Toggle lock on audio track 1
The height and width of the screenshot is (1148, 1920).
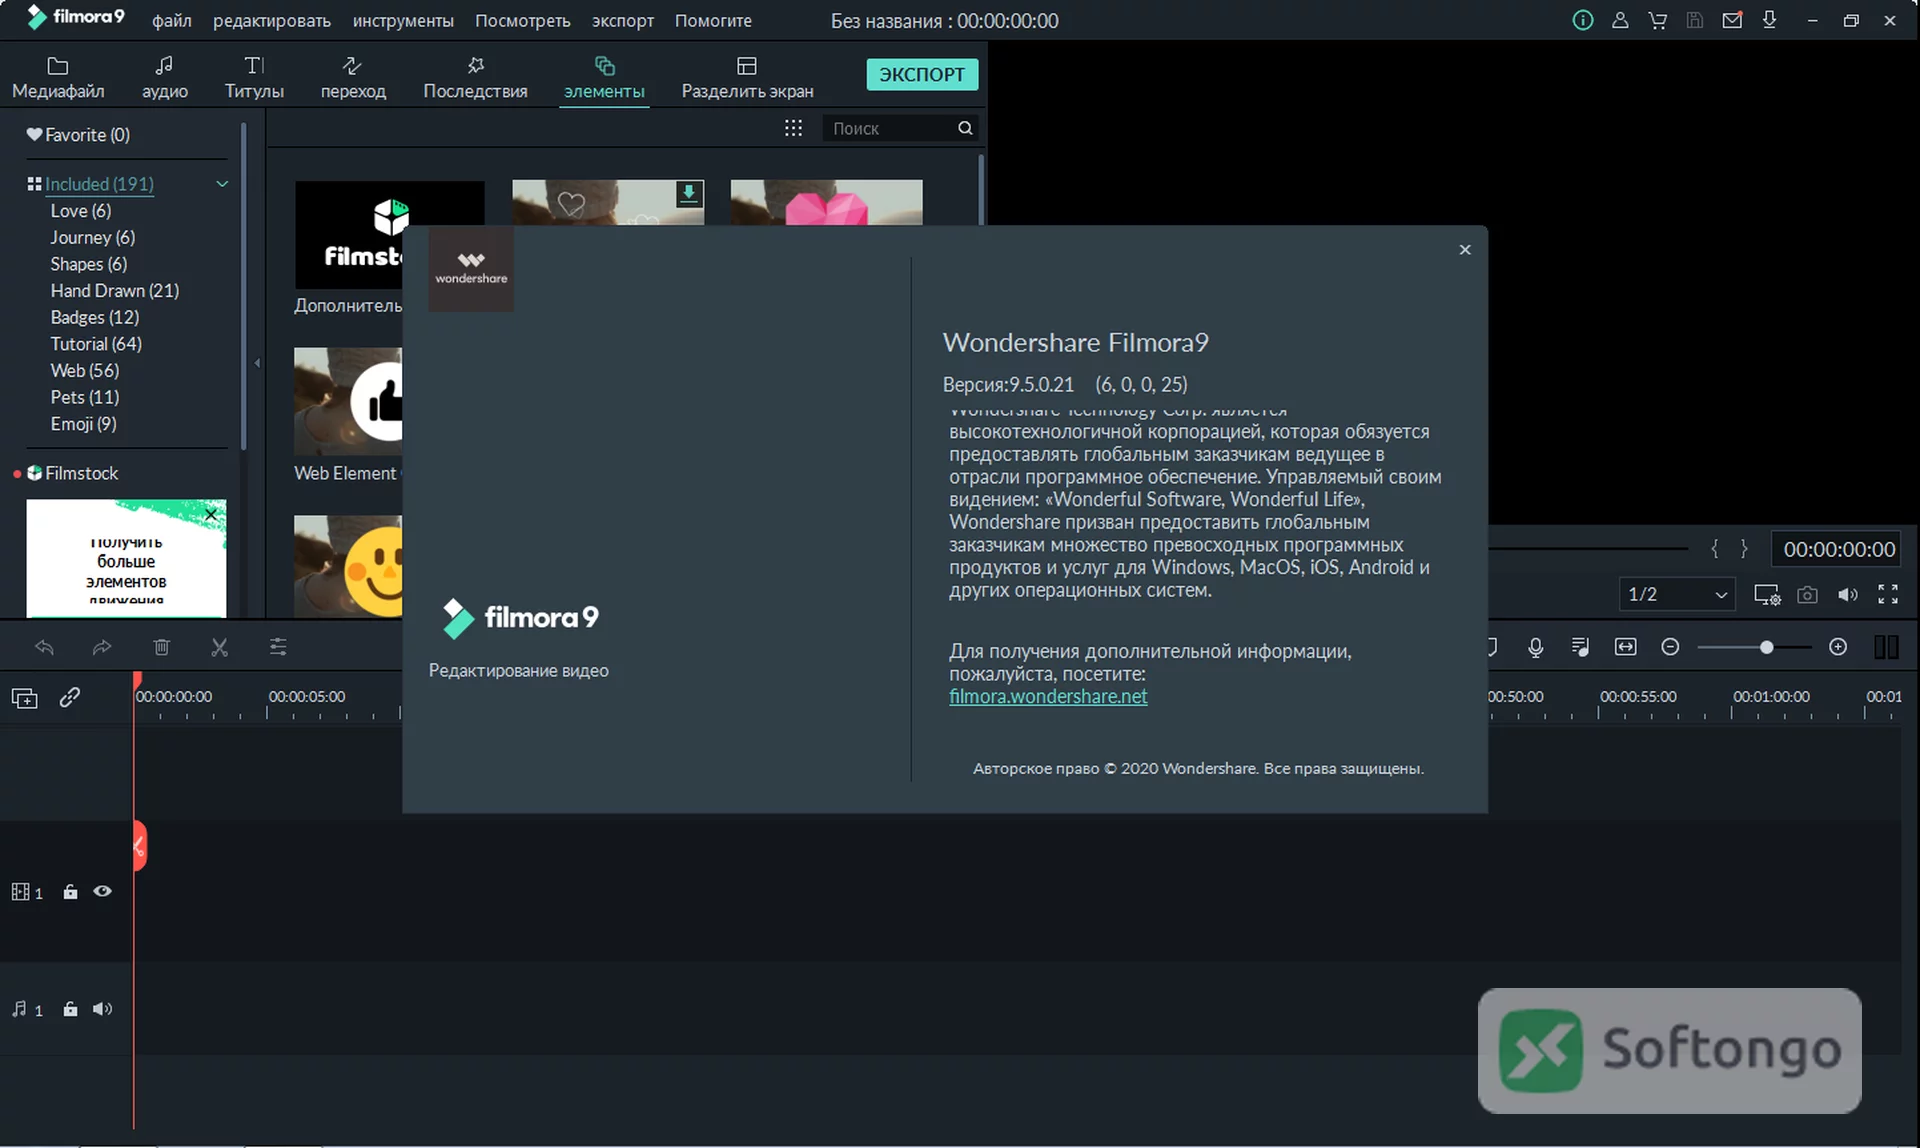[x=70, y=1009]
